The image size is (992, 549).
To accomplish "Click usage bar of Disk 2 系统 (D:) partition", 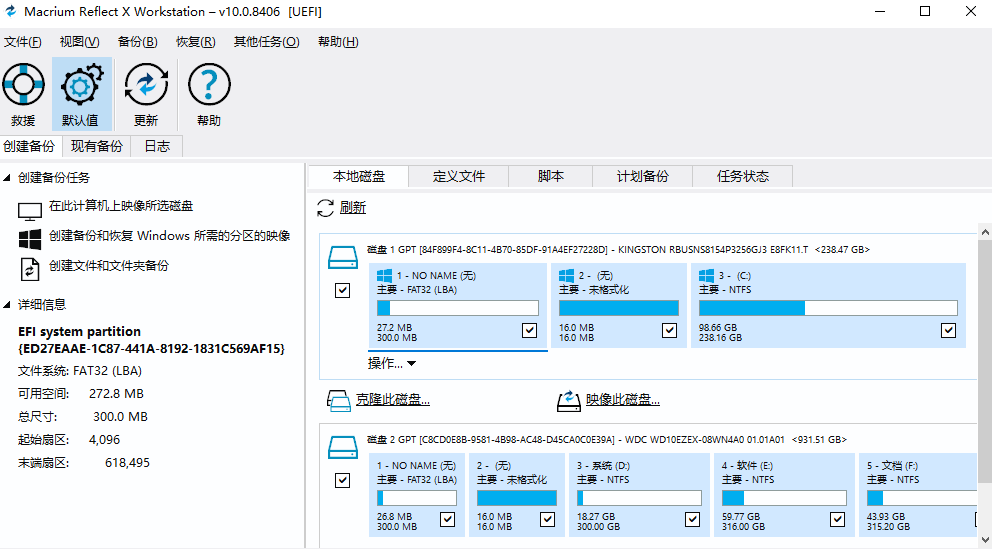I will [639, 498].
